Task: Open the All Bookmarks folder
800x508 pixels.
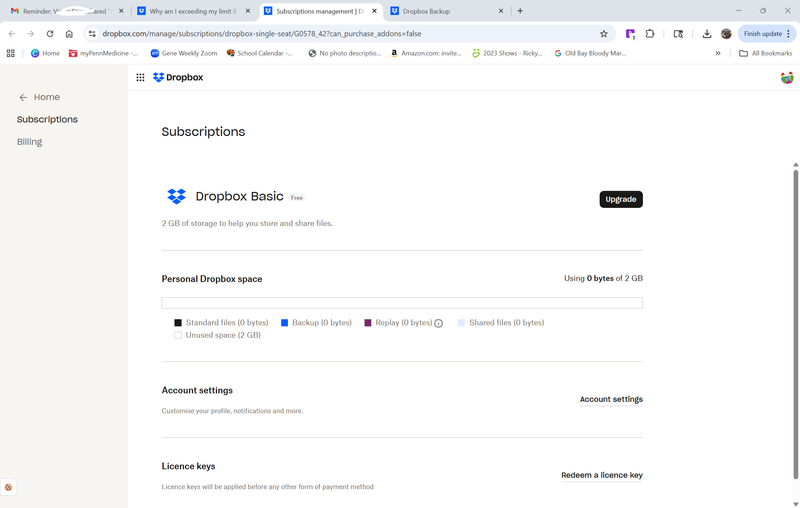Action: [766, 53]
